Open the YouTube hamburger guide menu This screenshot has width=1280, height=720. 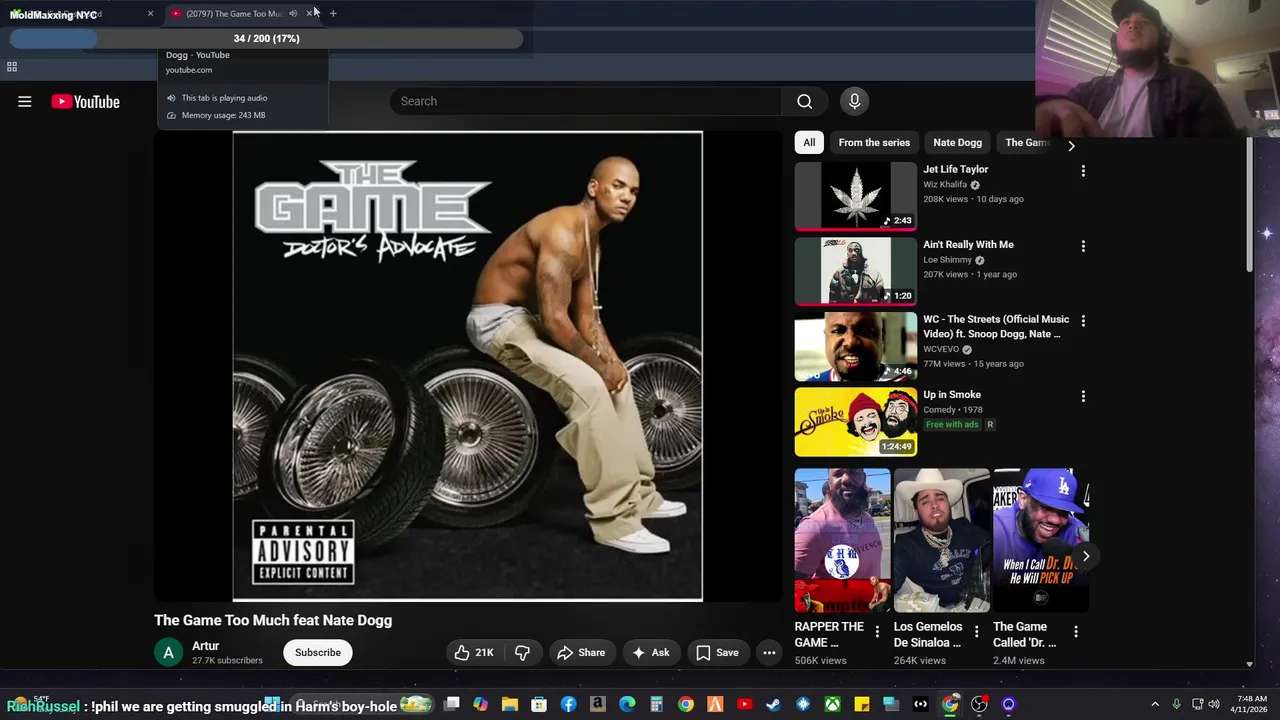pos(25,101)
